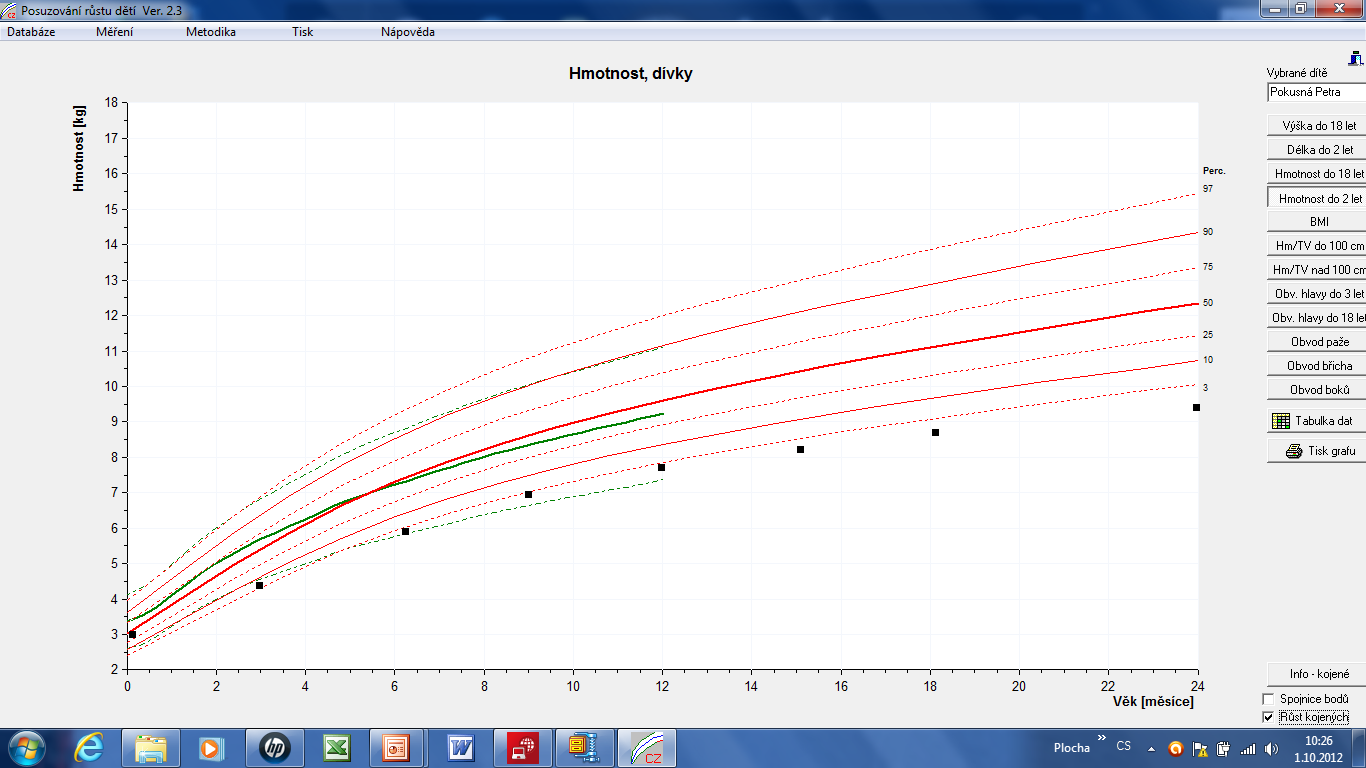Open the zip archiver in taskbar
This screenshot has width=1366, height=768.
coord(584,747)
